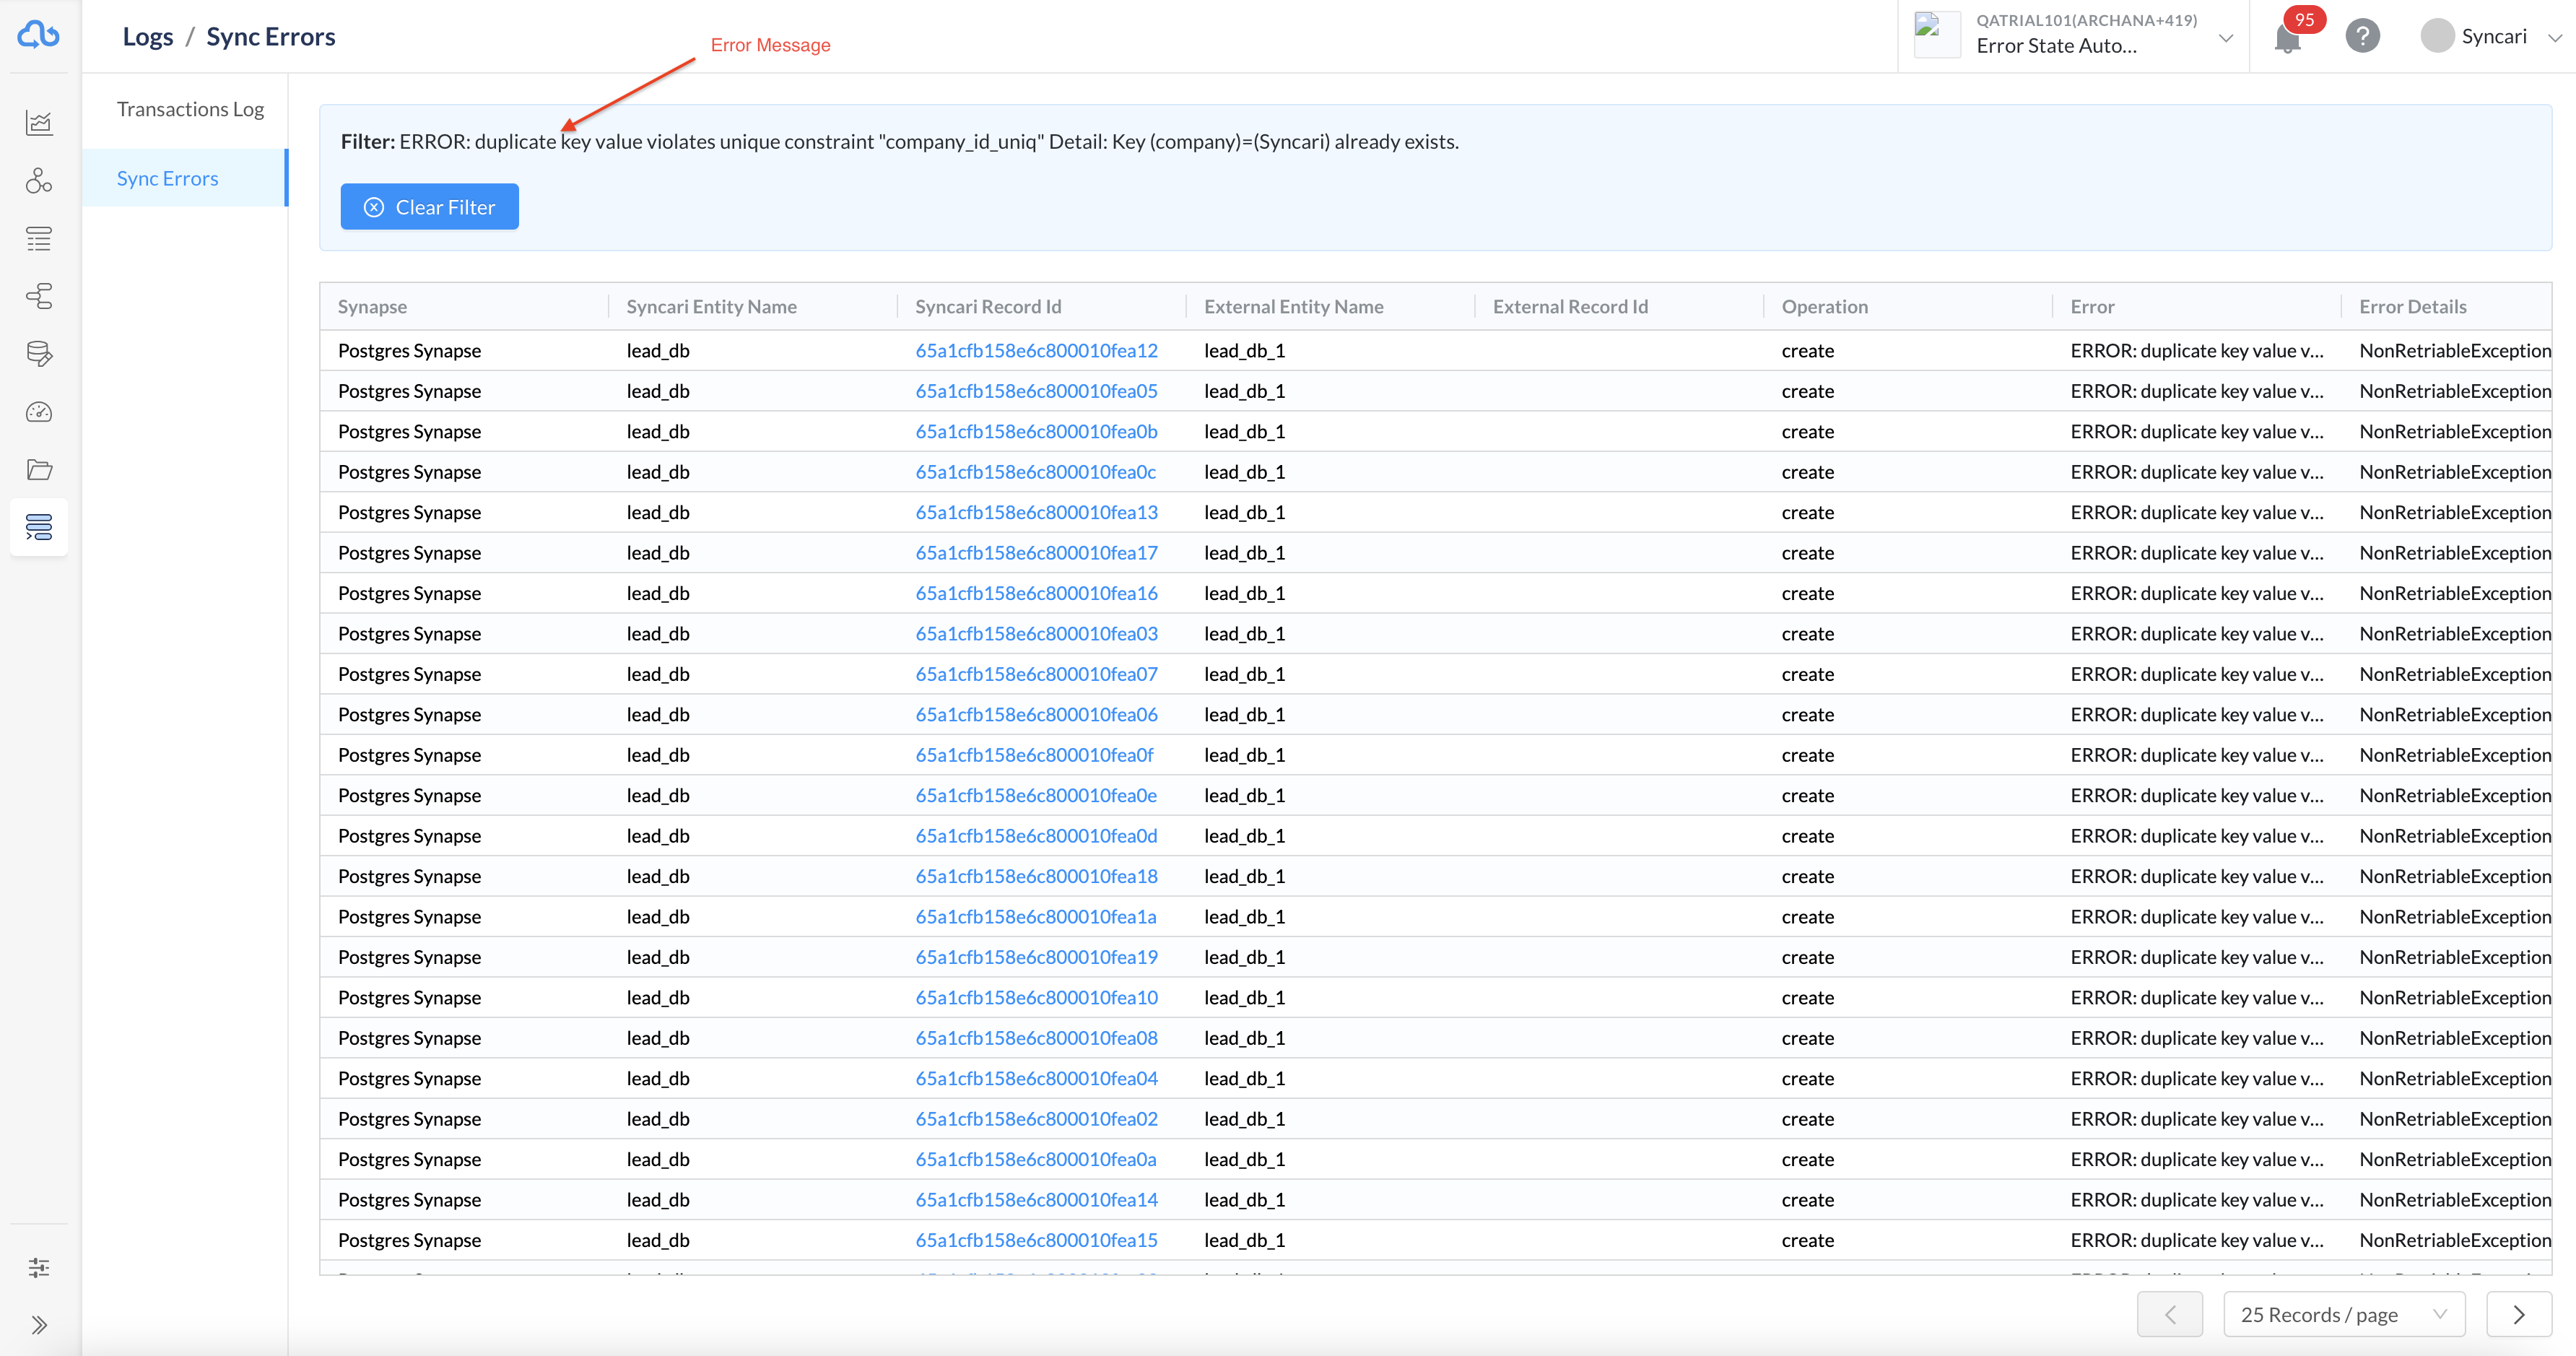The width and height of the screenshot is (2576, 1356).
Task: Click the Clear Filter button
Action: tap(429, 207)
